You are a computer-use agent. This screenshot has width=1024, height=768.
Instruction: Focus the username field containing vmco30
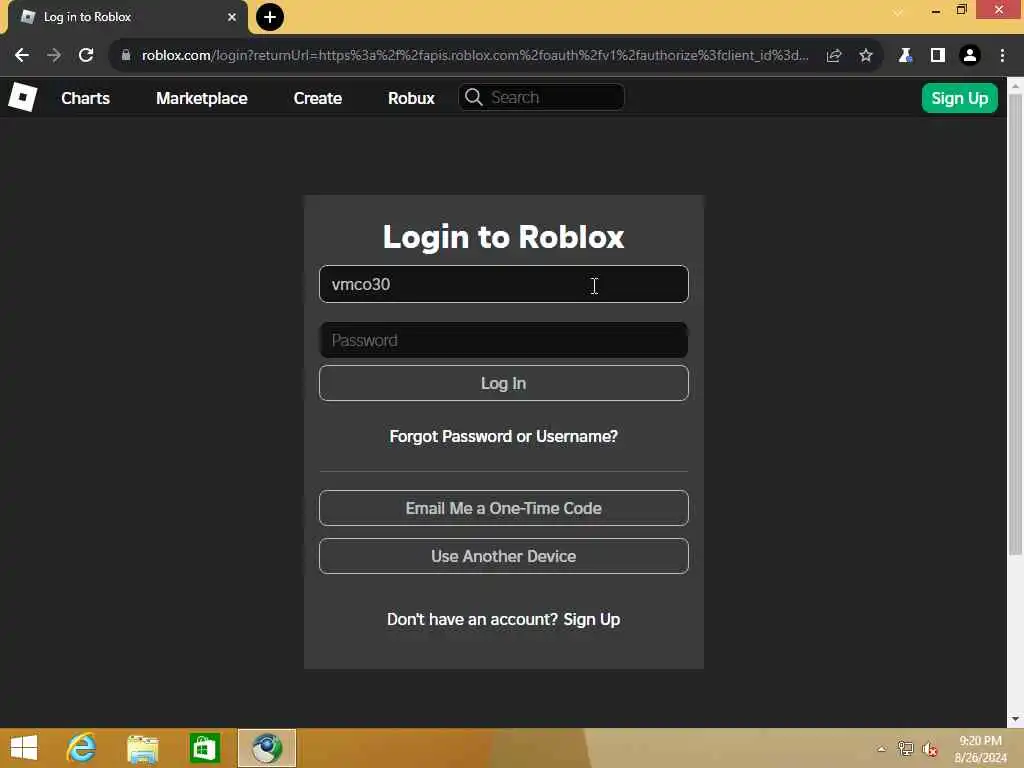point(504,284)
